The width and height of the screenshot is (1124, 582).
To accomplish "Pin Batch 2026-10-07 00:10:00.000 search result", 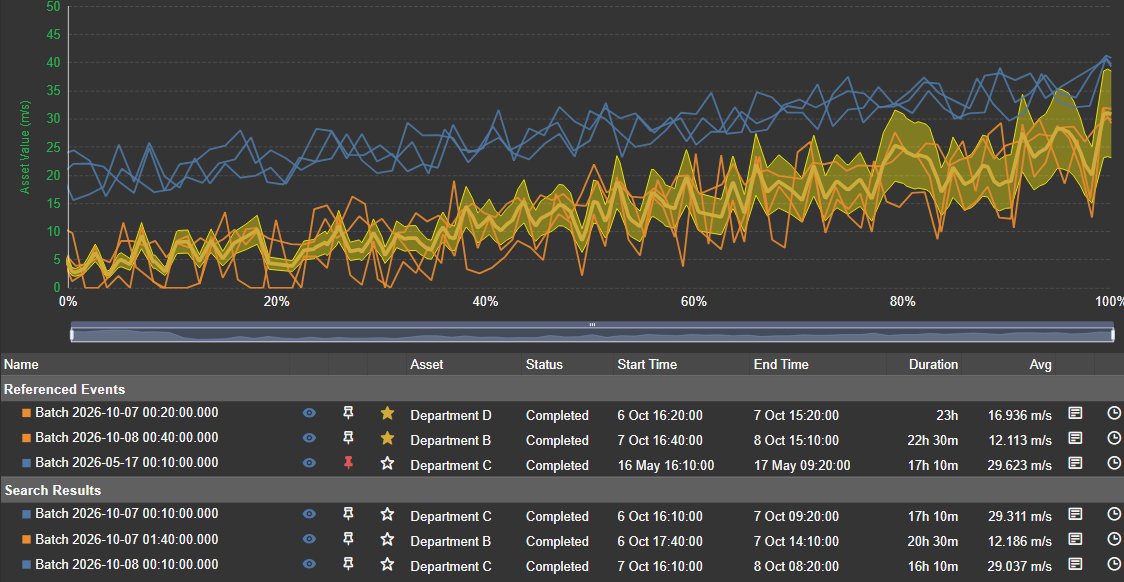I will [x=348, y=514].
